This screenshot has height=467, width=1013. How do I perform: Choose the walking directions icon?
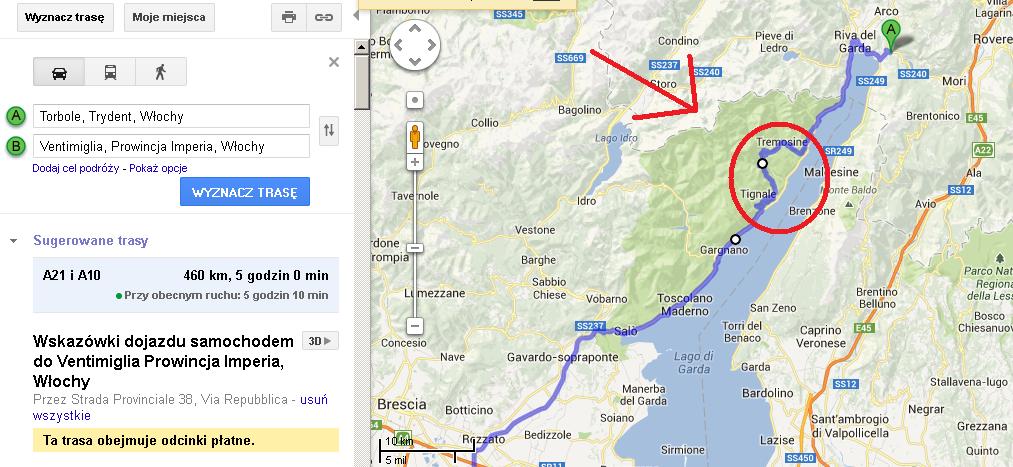pyautogui.click(x=161, y=72)
